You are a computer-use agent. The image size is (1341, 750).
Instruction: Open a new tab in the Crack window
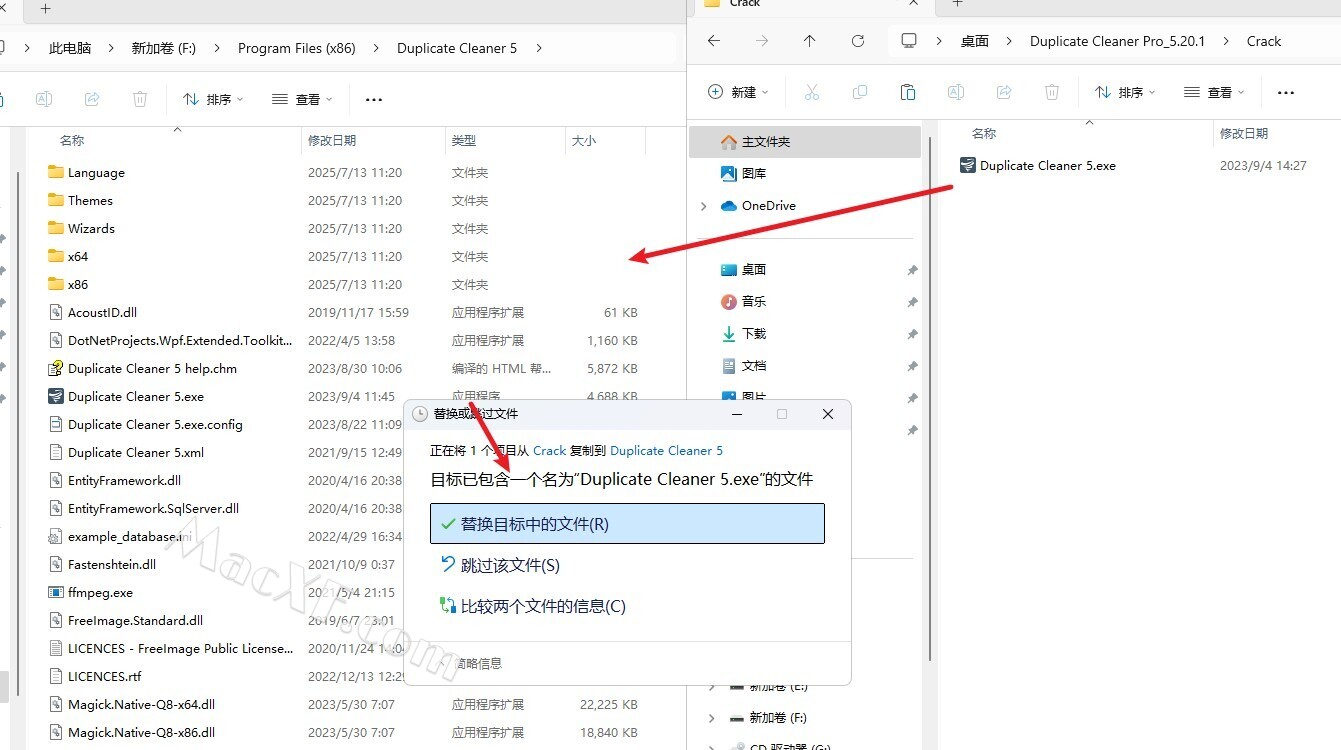[957, 4]
